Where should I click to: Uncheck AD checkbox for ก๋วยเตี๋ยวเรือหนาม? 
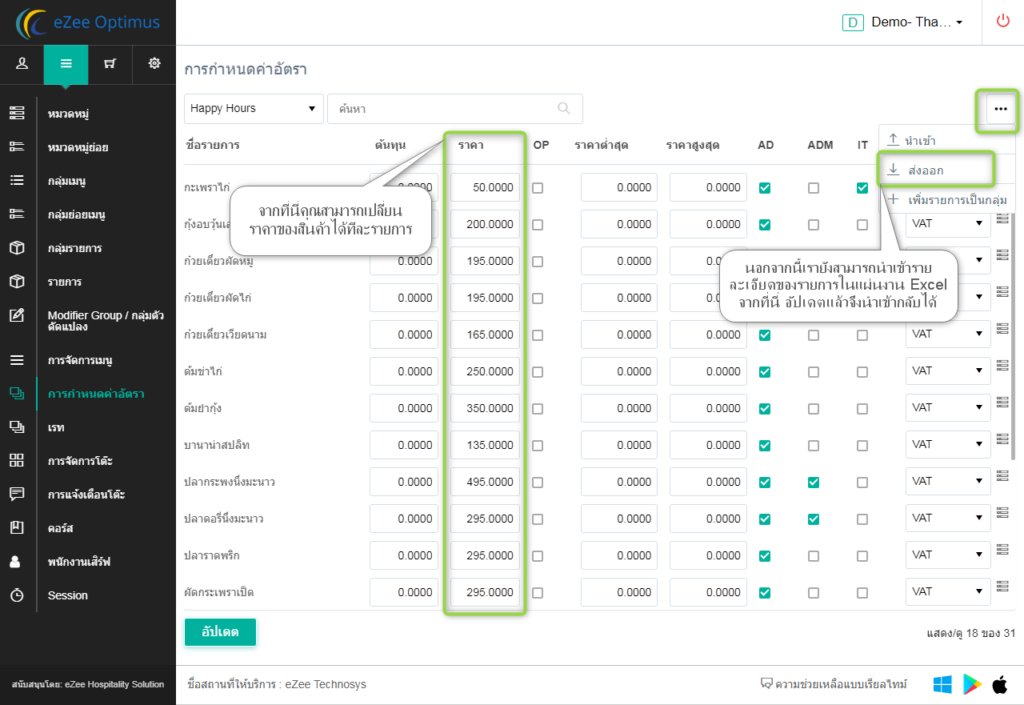coord(765,336)
